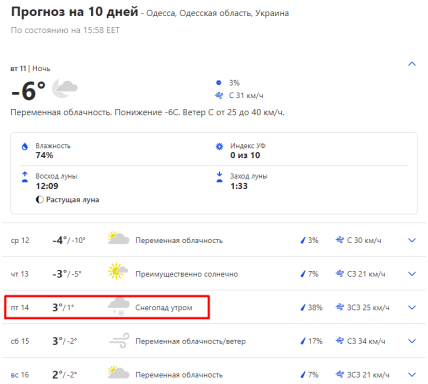Click the 'ЗСЗ 25 км/ч' wind value
Image resolution: width=428 pixels, height=384 pixels.
pos(368,307)
